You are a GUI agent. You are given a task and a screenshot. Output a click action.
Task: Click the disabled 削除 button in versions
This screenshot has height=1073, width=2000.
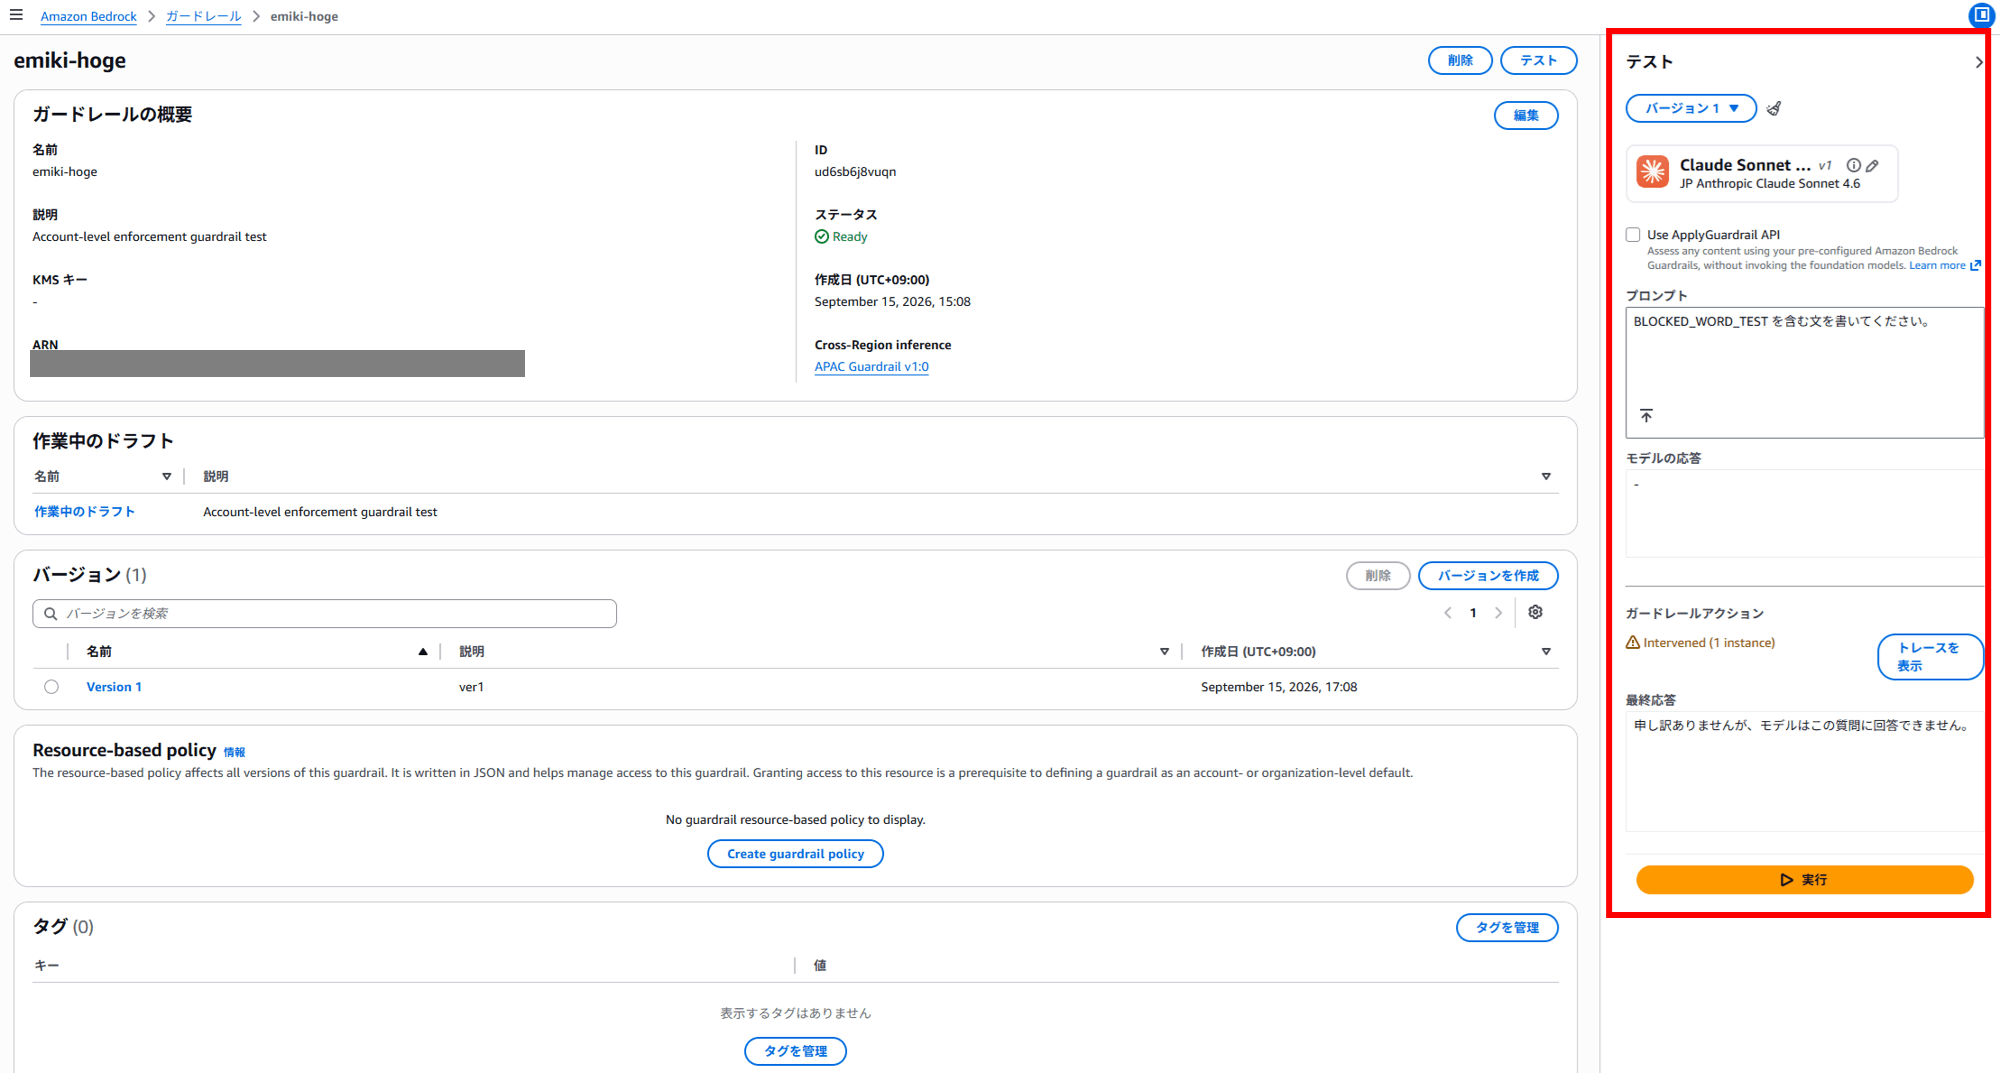coord(1378,575)
